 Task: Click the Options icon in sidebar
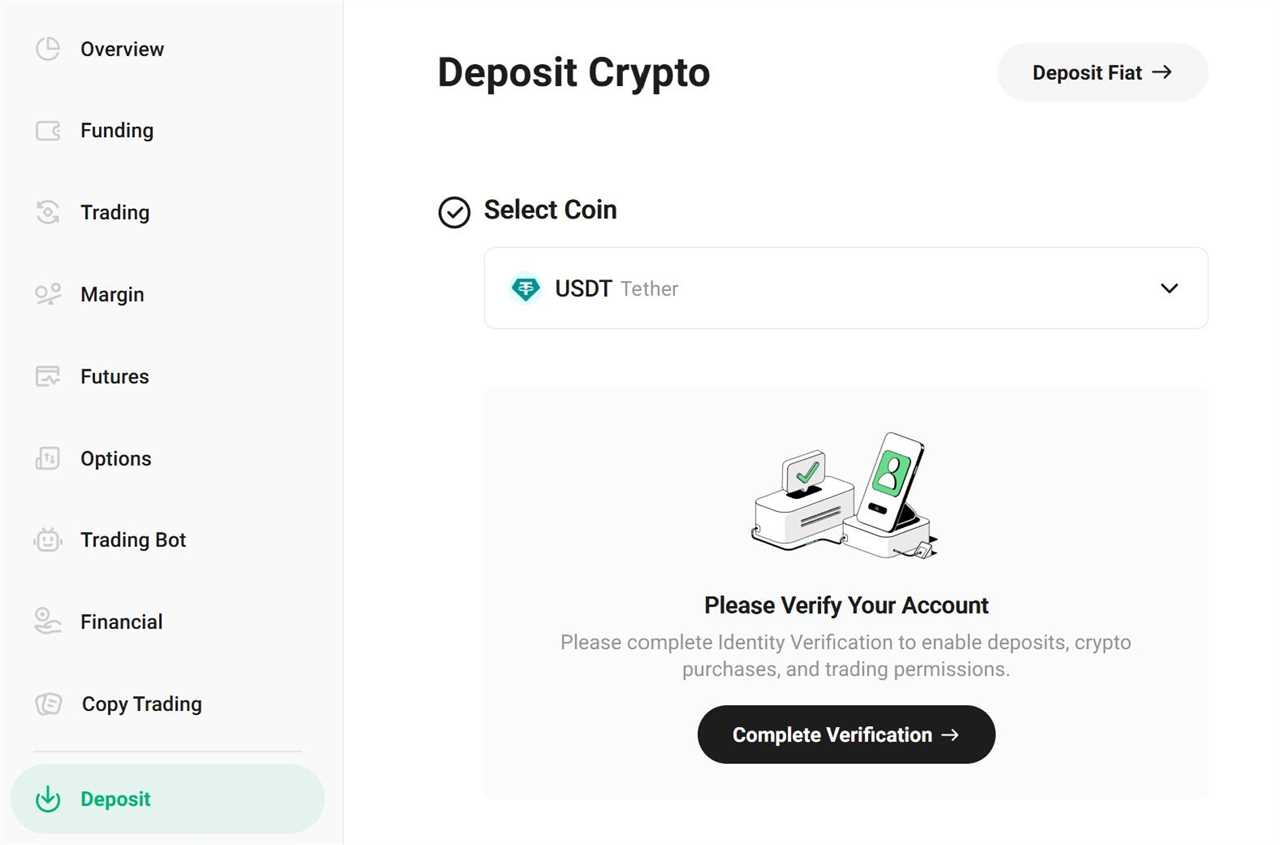(x=48, y=458)
